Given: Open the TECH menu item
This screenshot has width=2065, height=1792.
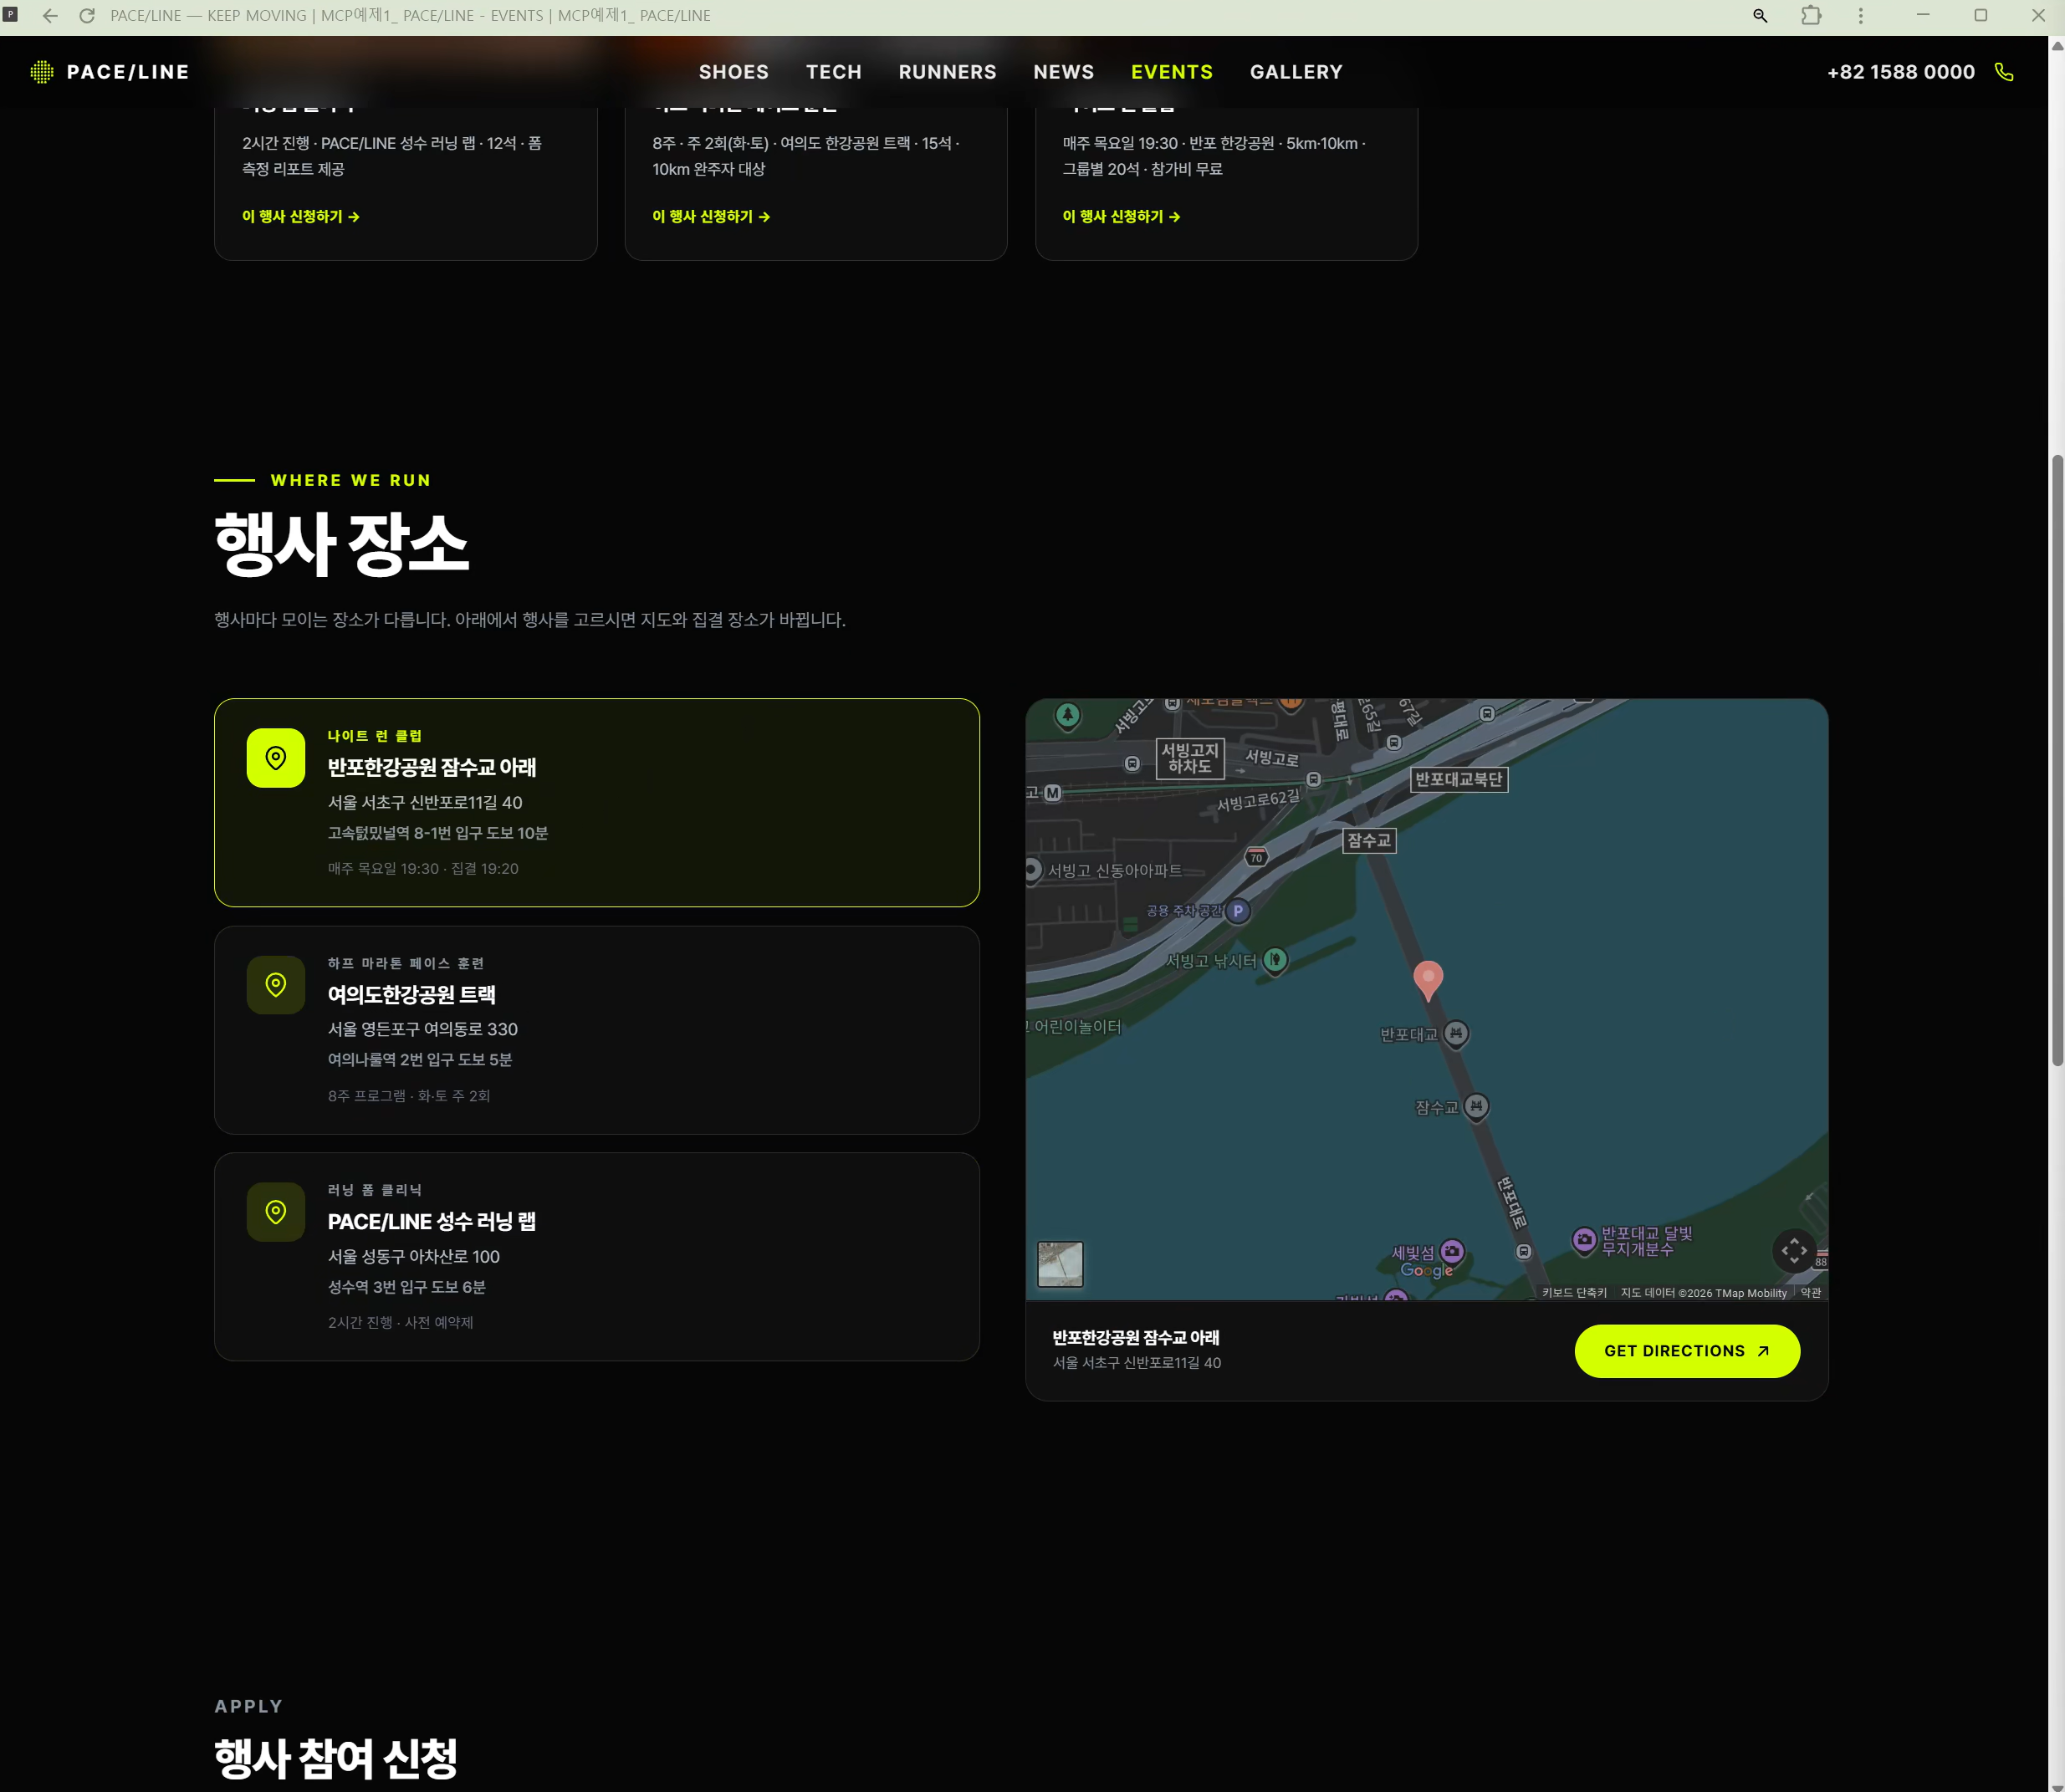Looking at the screenshot, I should [x=834, y=72].
